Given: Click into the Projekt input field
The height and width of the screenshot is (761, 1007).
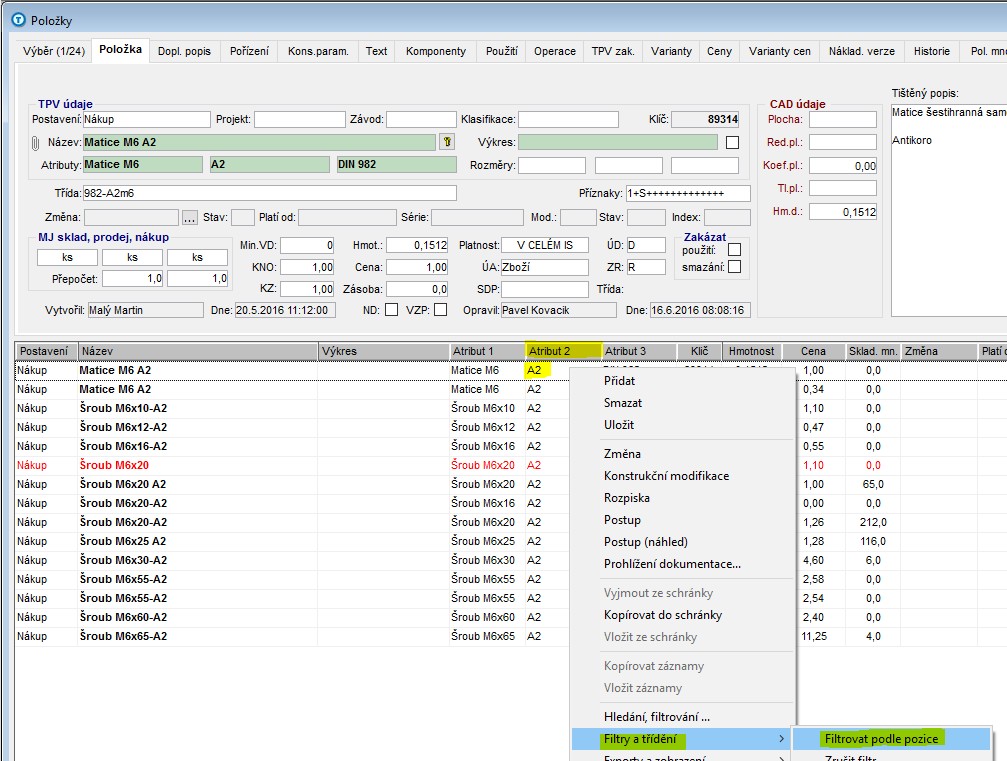Looking at the screenshot, I should [300, 119].
